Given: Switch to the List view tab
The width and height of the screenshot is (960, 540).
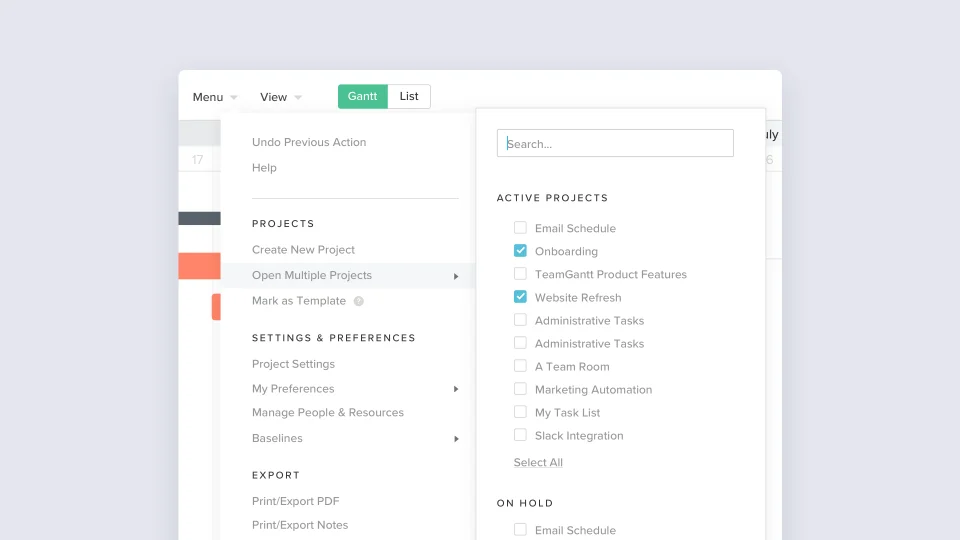Looking at the screenshot, I should (x=409, y=97).
